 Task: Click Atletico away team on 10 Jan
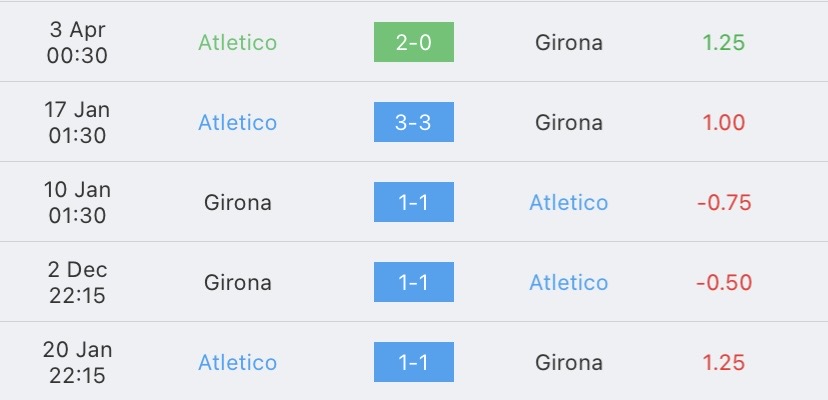[569, 202]
